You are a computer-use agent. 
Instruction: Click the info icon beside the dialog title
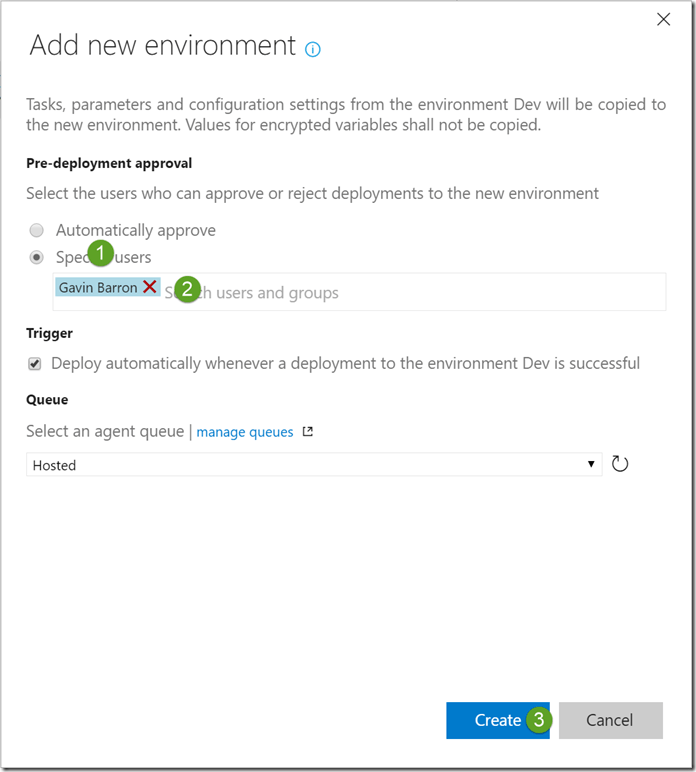pyautogui.click(x=313, y=48)
